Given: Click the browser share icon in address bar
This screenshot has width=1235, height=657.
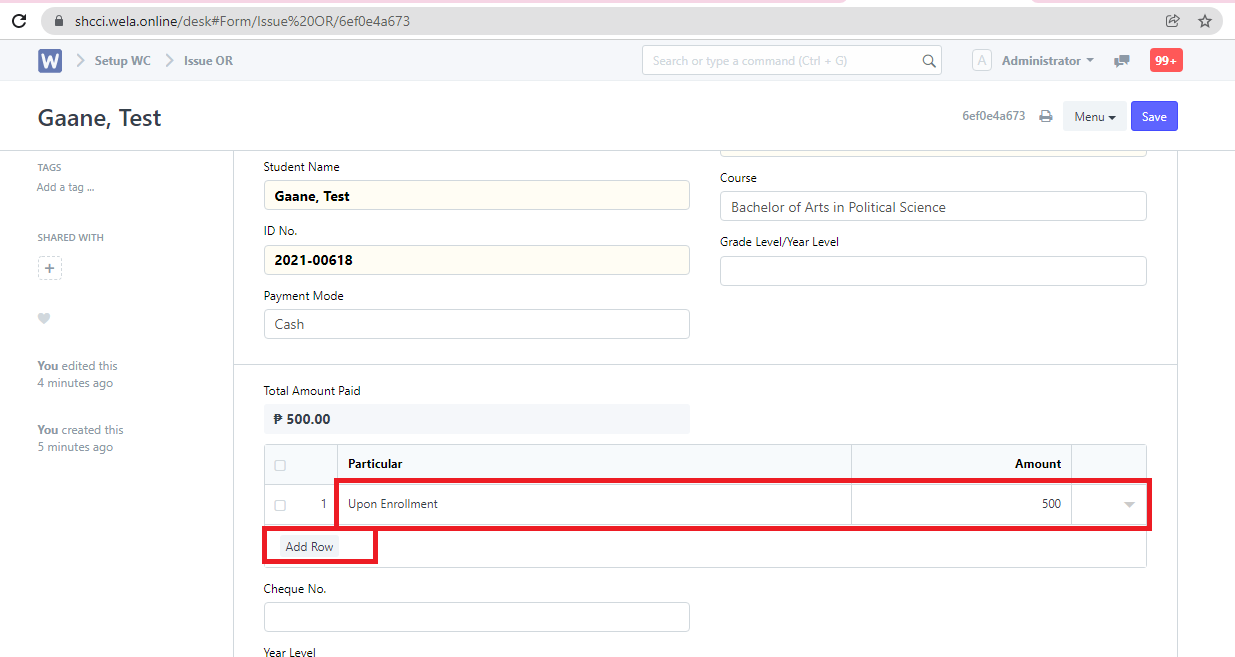Looking at the screenshot, I should (1173, 21).
